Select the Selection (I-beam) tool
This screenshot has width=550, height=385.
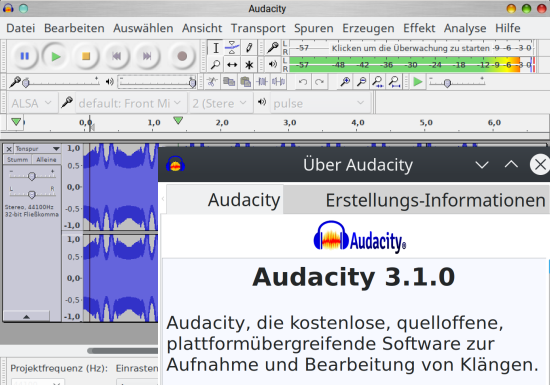[x=216, y=48]
